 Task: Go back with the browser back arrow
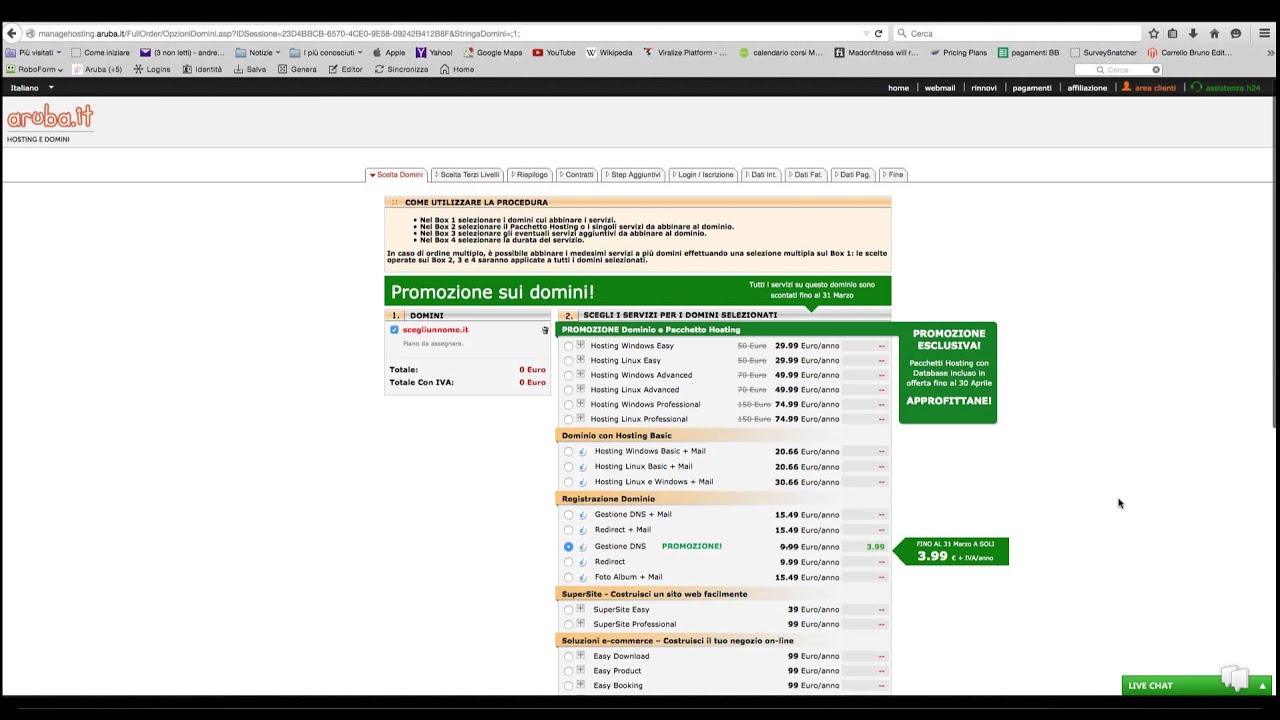click(x=11, y=33)
